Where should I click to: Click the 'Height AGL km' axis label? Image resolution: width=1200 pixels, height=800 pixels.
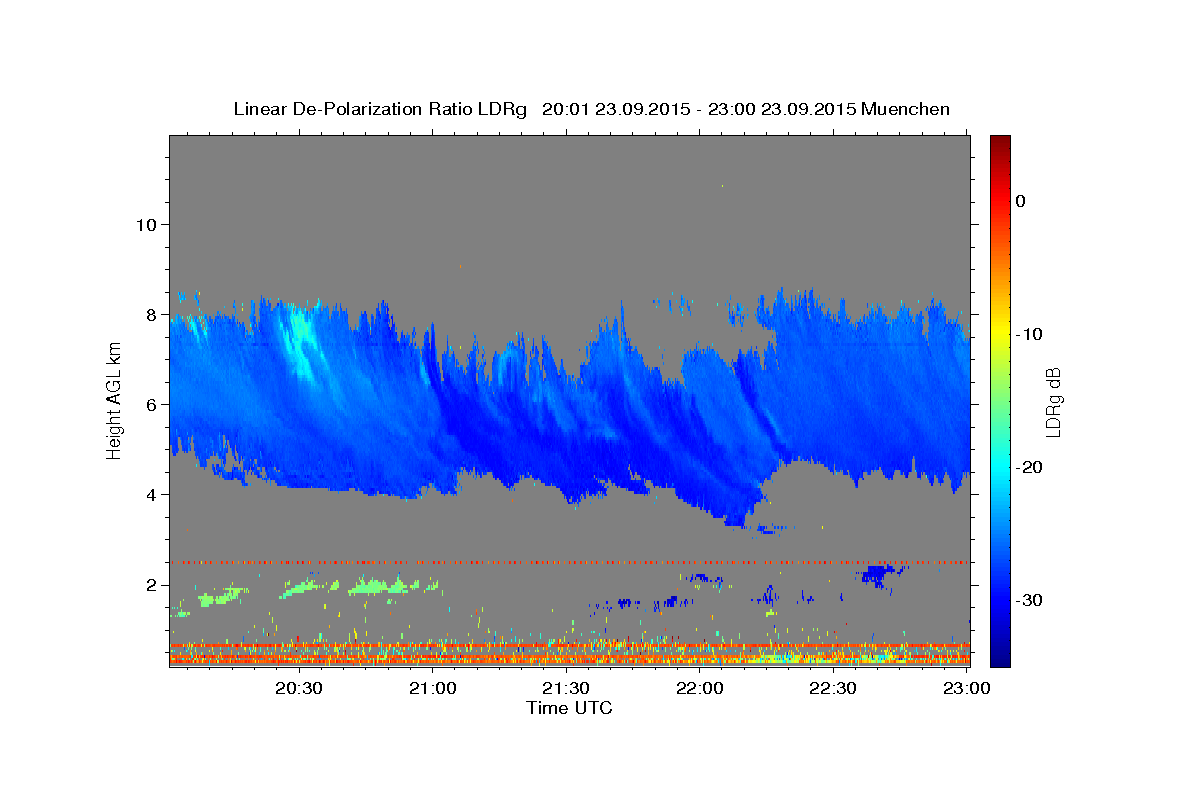pyautogui.click(x=115, y=401)
